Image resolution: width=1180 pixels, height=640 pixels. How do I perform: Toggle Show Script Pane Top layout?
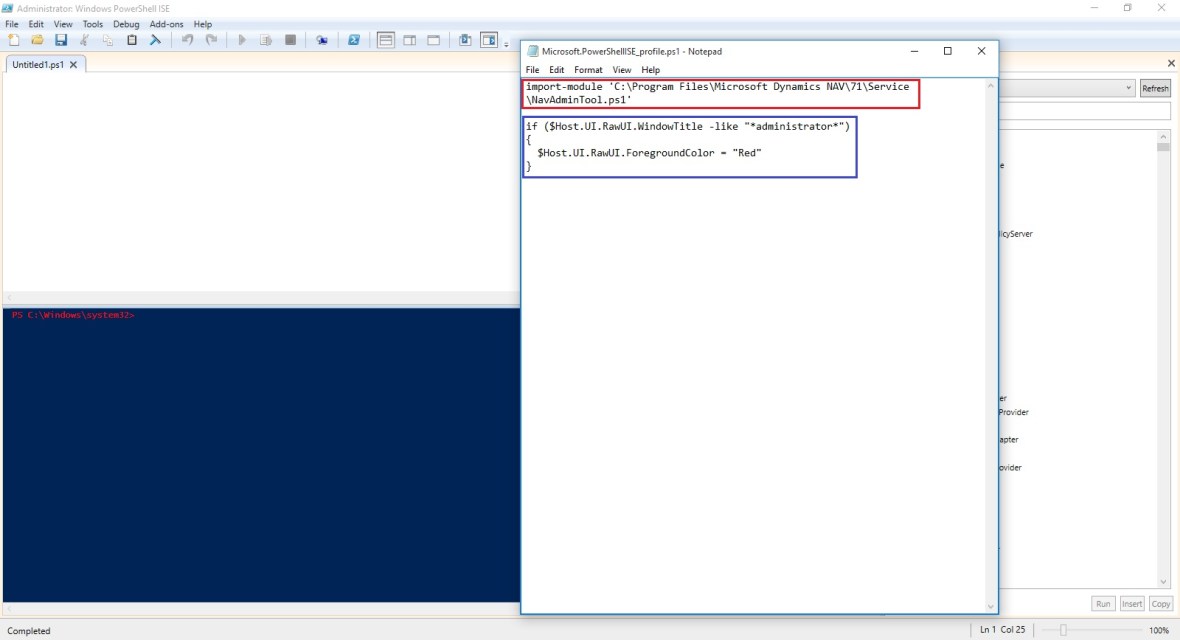[x=386, y=40]
